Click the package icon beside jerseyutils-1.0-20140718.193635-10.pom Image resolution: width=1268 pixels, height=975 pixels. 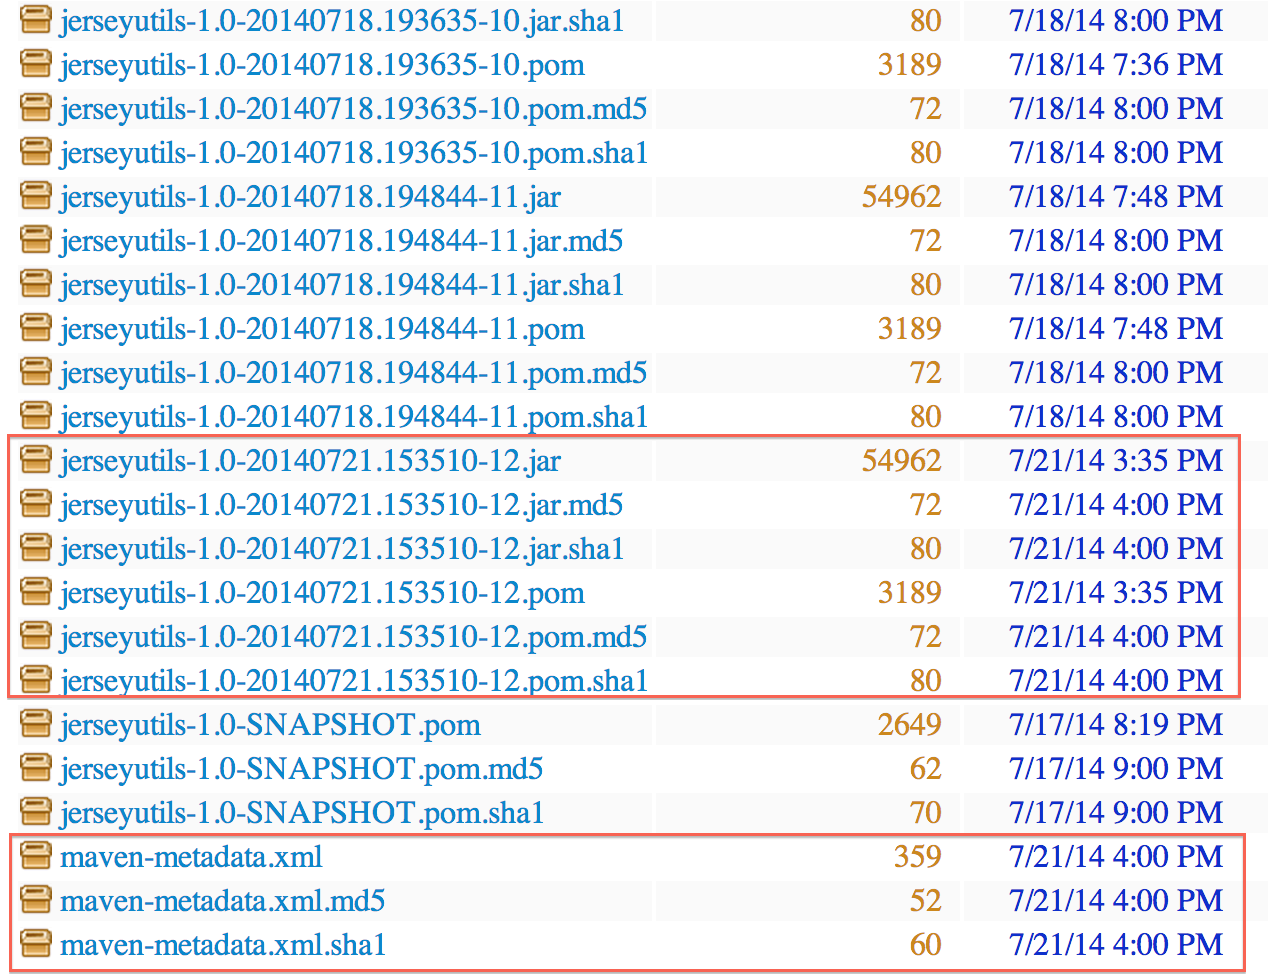tap(36, 65)
